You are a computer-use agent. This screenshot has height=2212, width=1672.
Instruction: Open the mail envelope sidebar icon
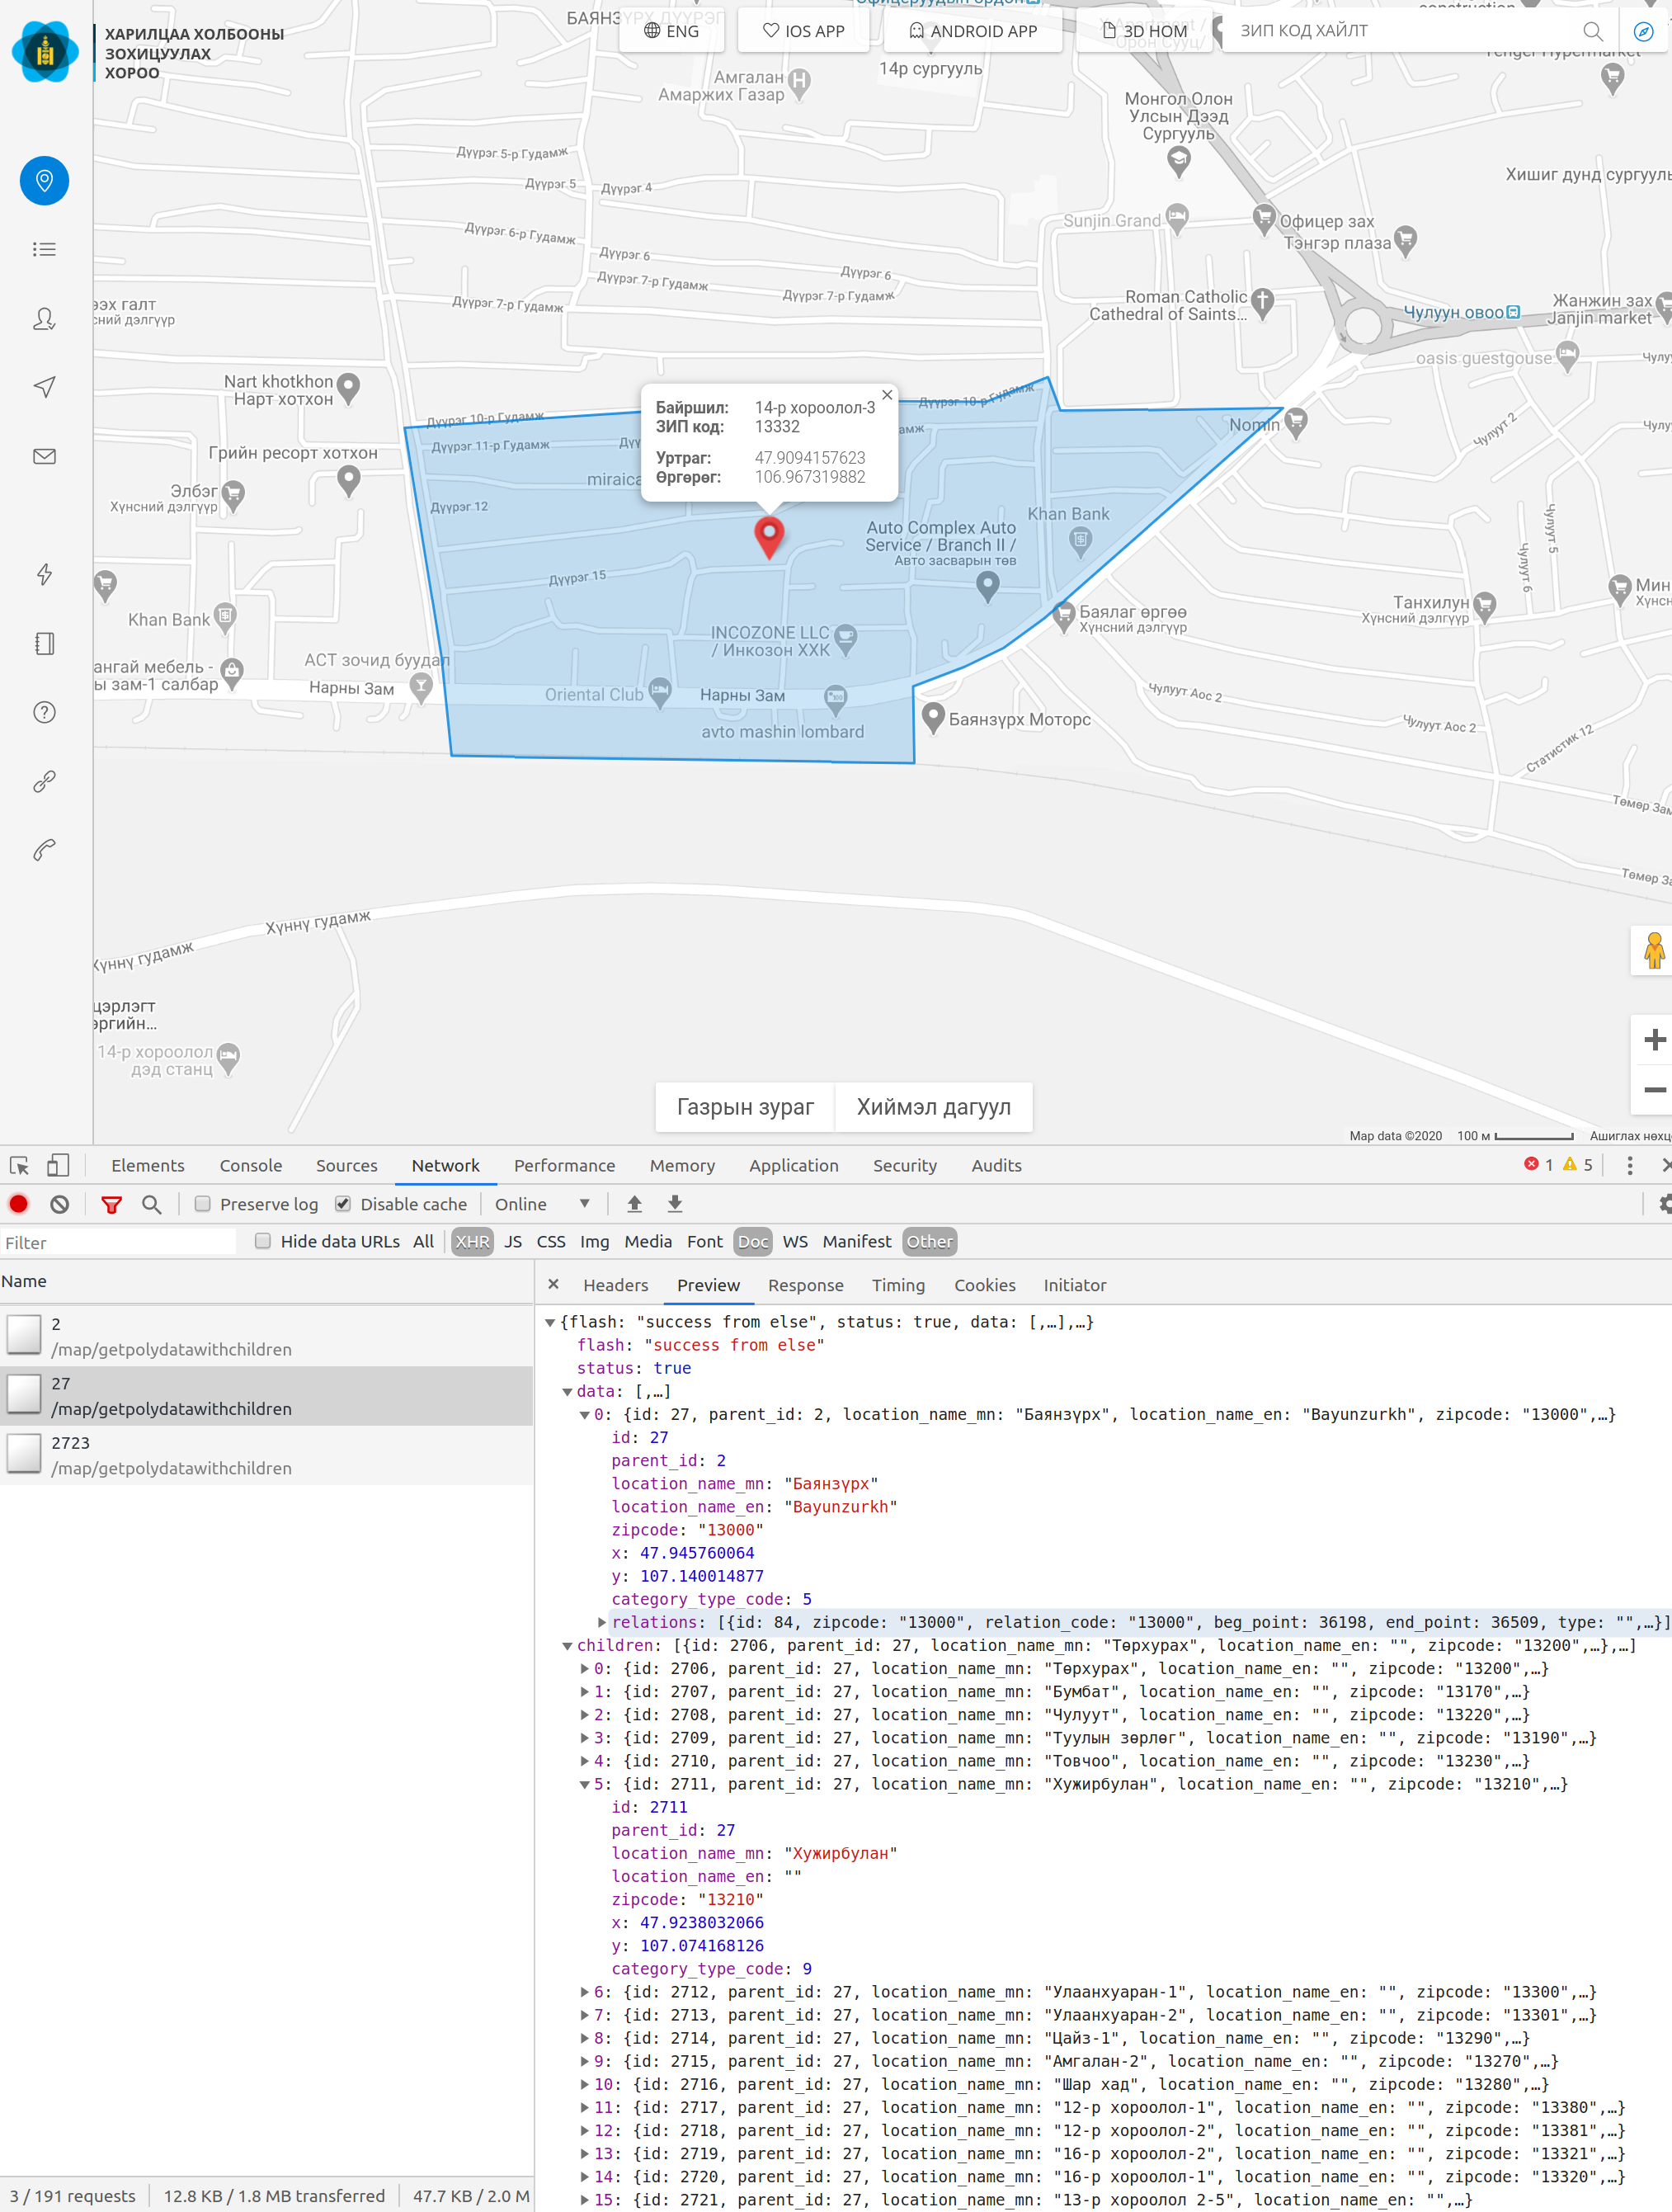click(x=45, y=456)
